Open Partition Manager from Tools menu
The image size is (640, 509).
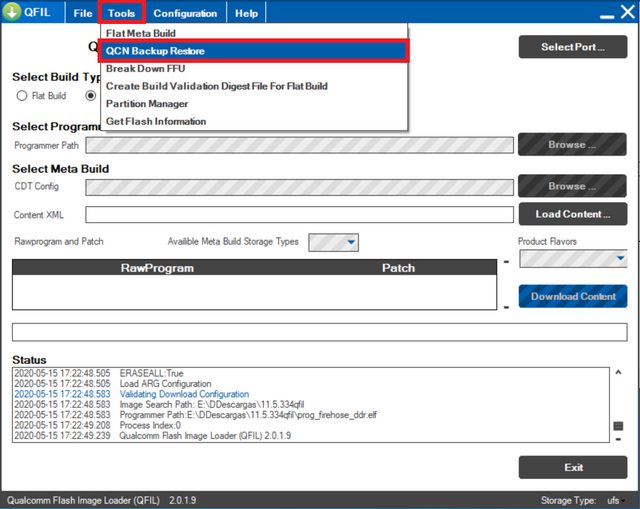[x=253, y=104]
